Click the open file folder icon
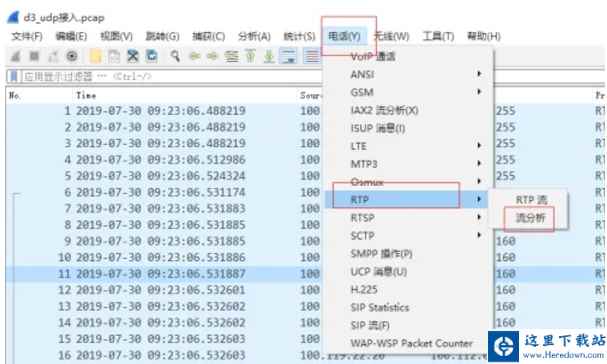This screenshot has height=364, width=607. tap(96, 57)
